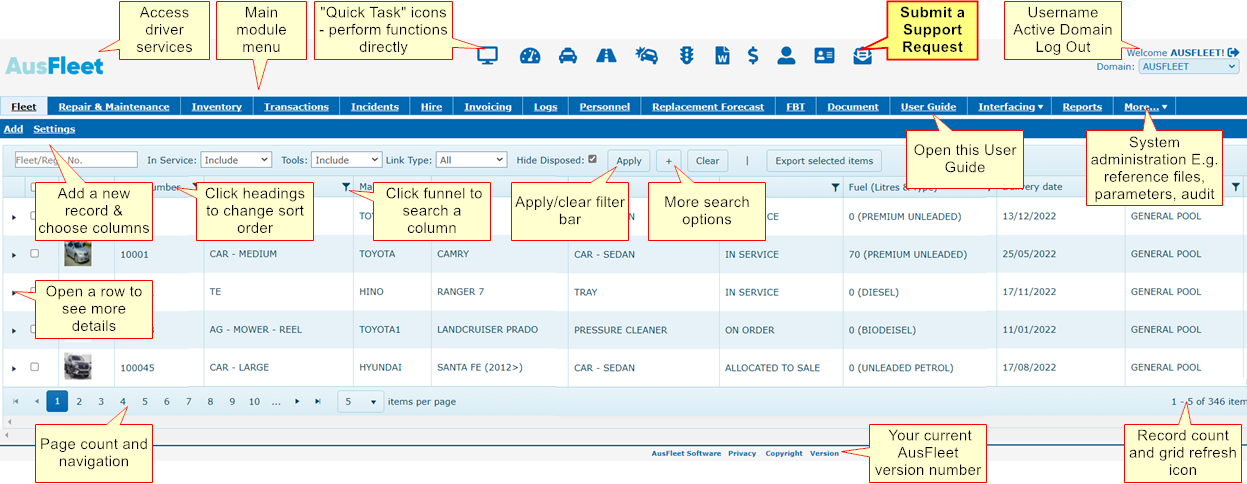
Task: Click the monitor quick task icon
Action: tap(487, 56)
